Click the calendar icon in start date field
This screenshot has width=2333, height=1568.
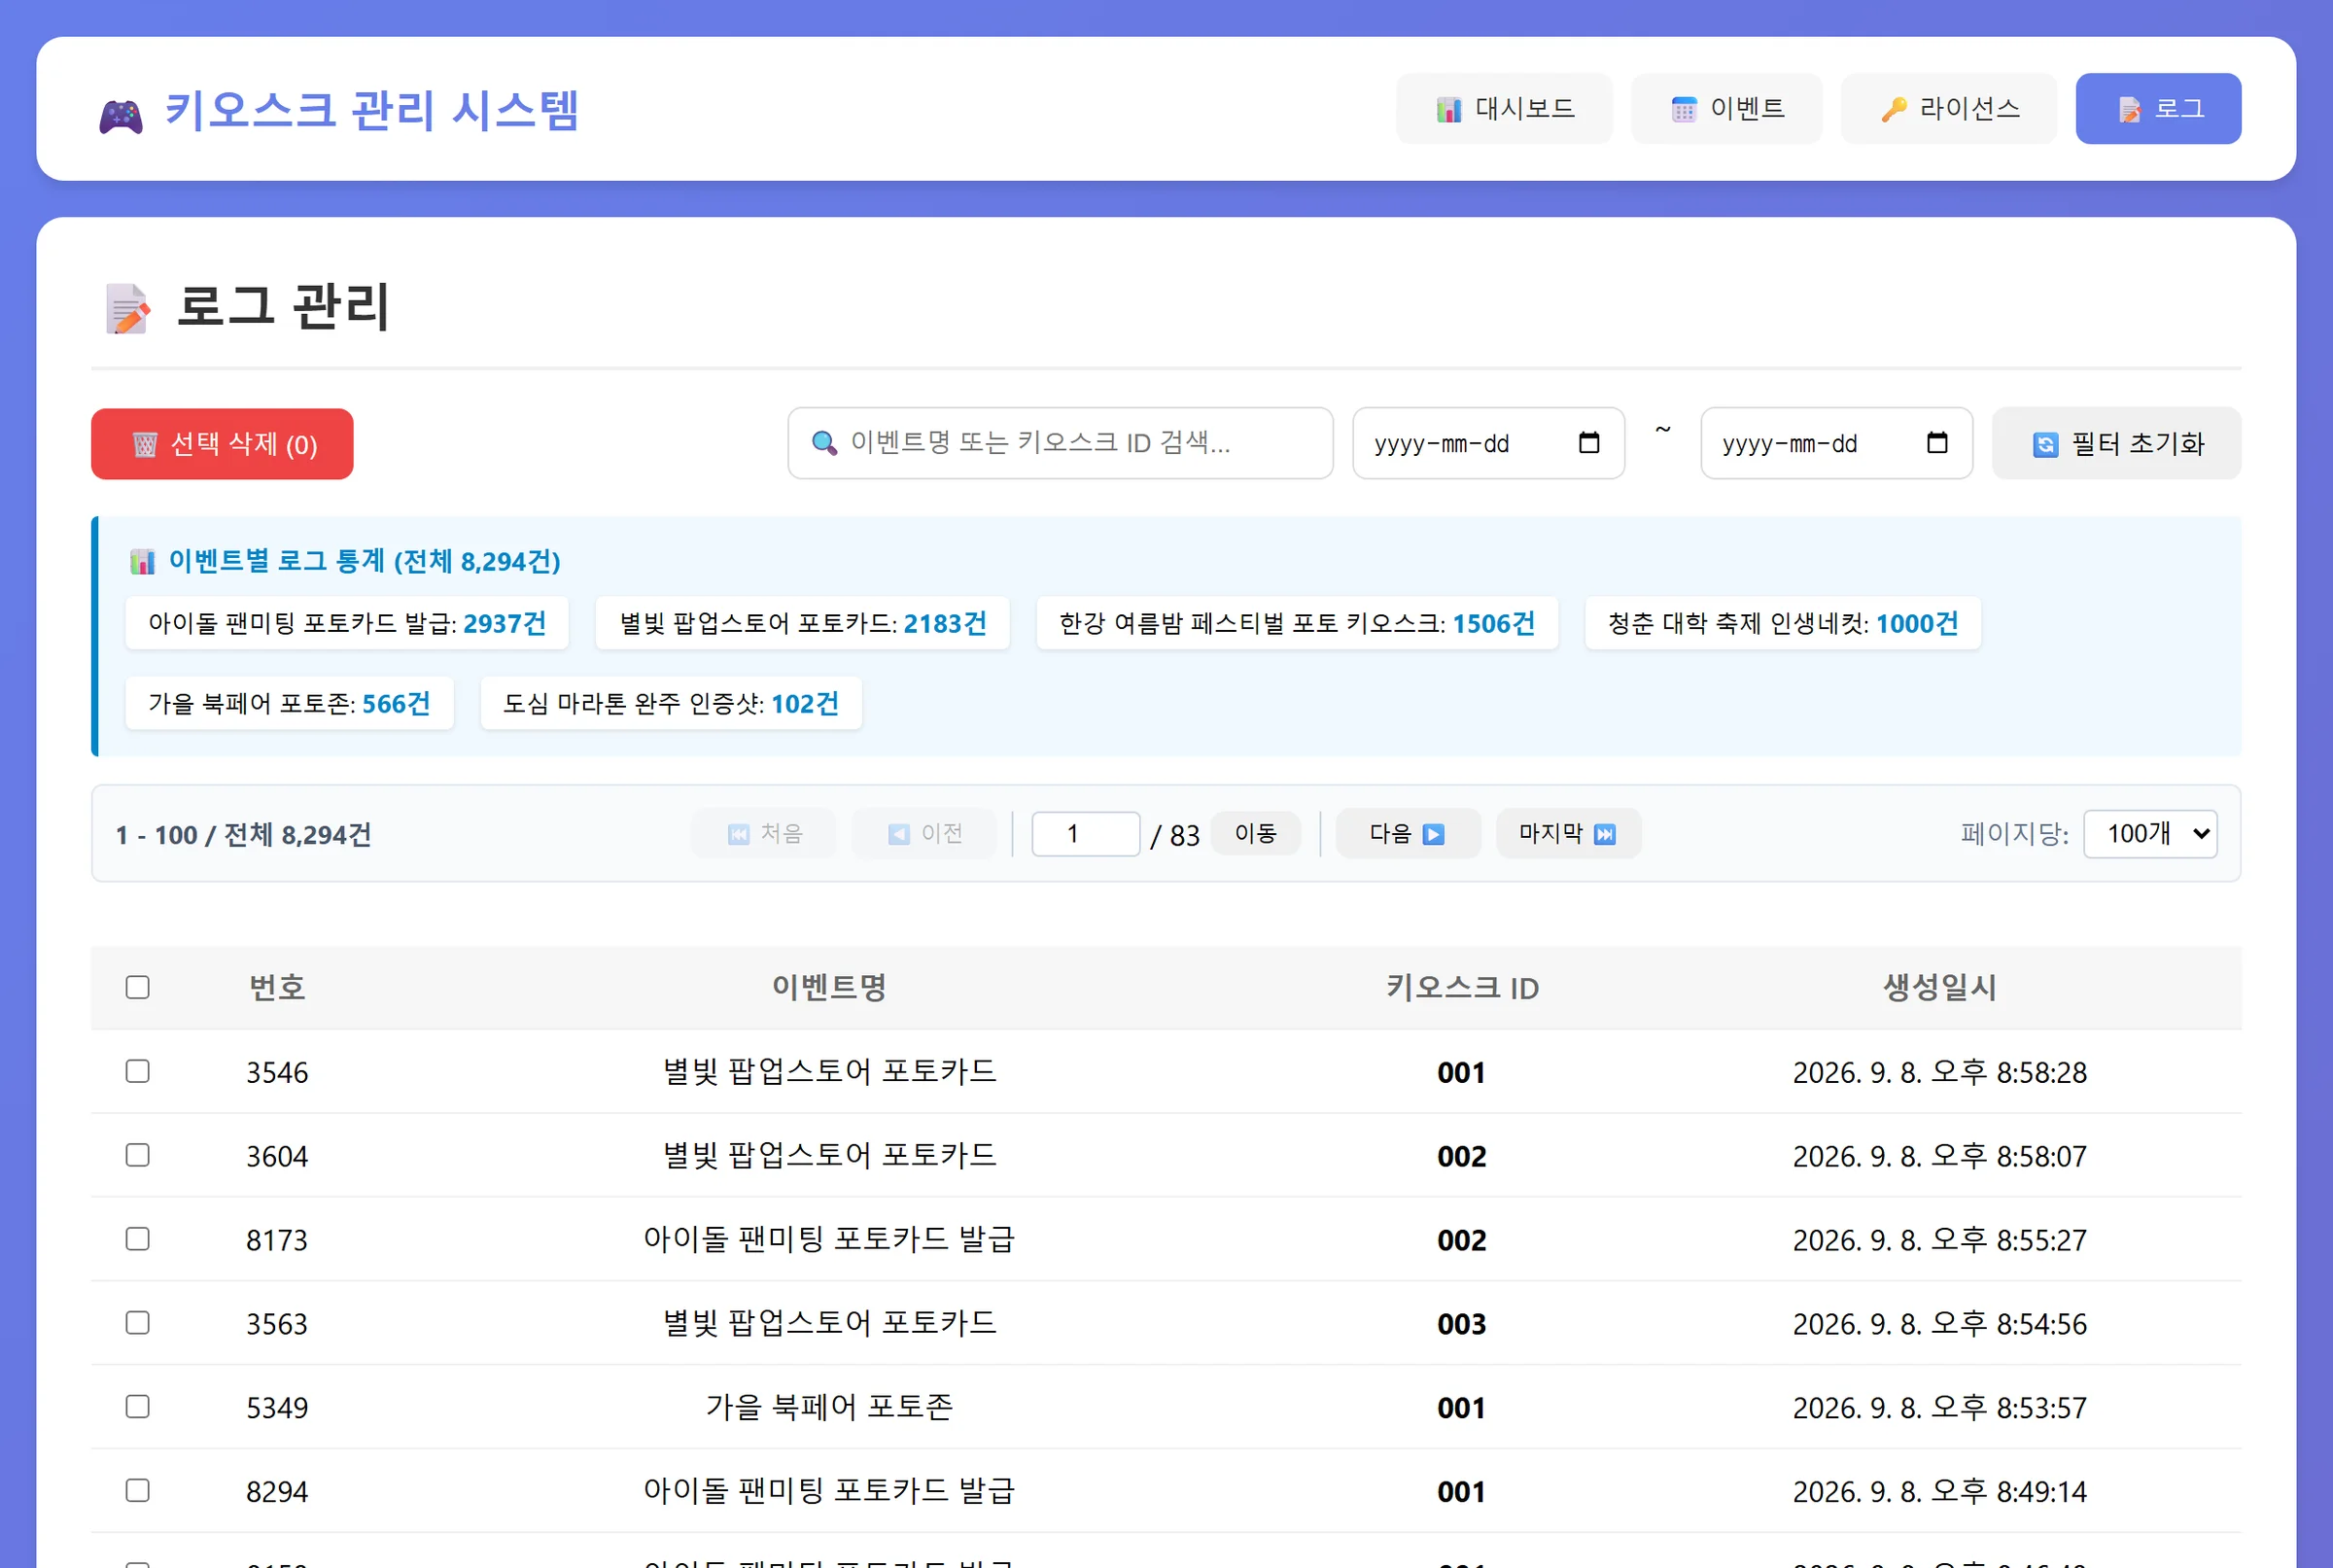(x=1588, y=442)
